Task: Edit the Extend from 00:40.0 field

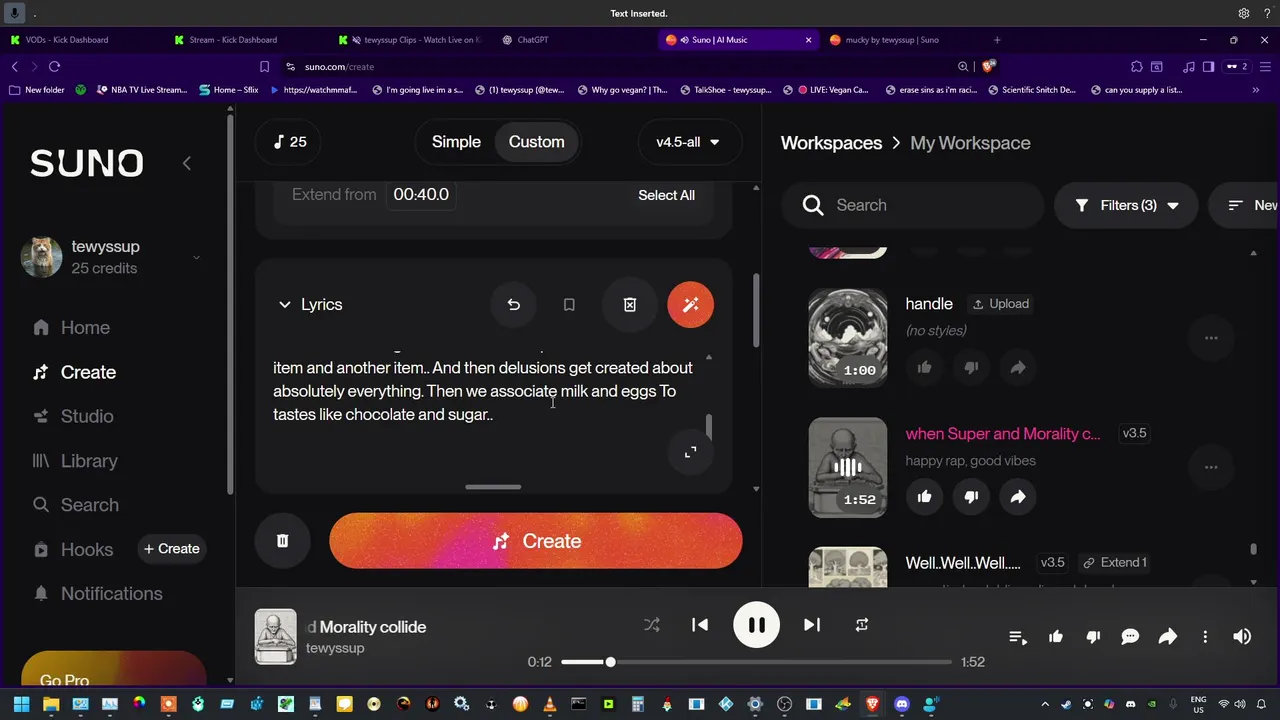Action: point(421,195)
